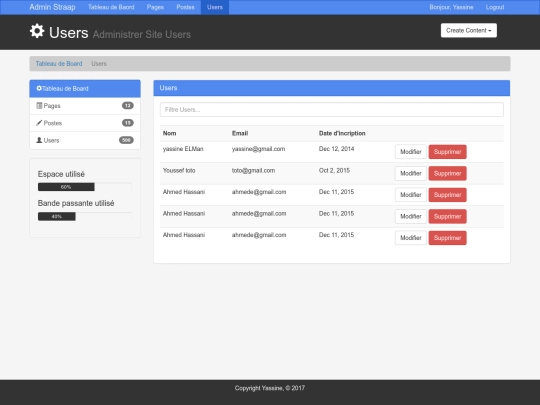Click Tableau de Board breadcrumb link
This screenshot has height=405, width=540.
coord(59,64)
